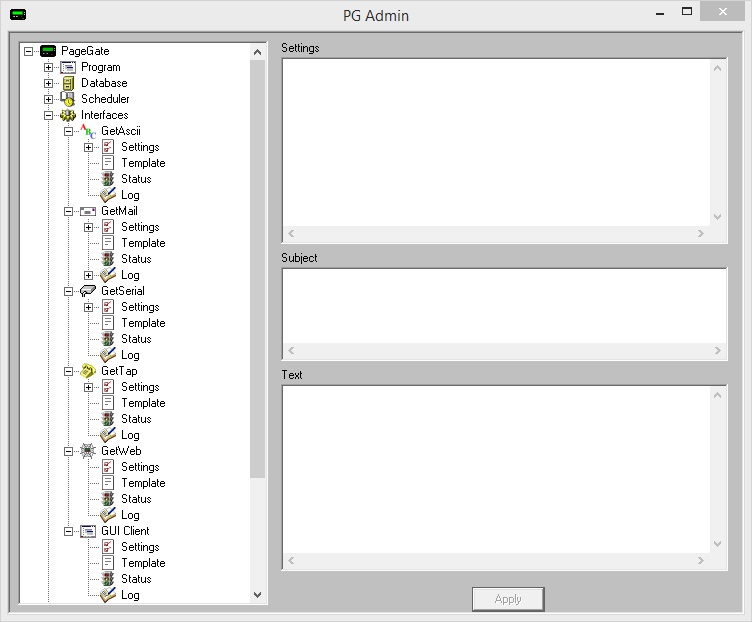Click the Database node icon
This screenshot has height=622, width=752.
click(x=68, y=83)
